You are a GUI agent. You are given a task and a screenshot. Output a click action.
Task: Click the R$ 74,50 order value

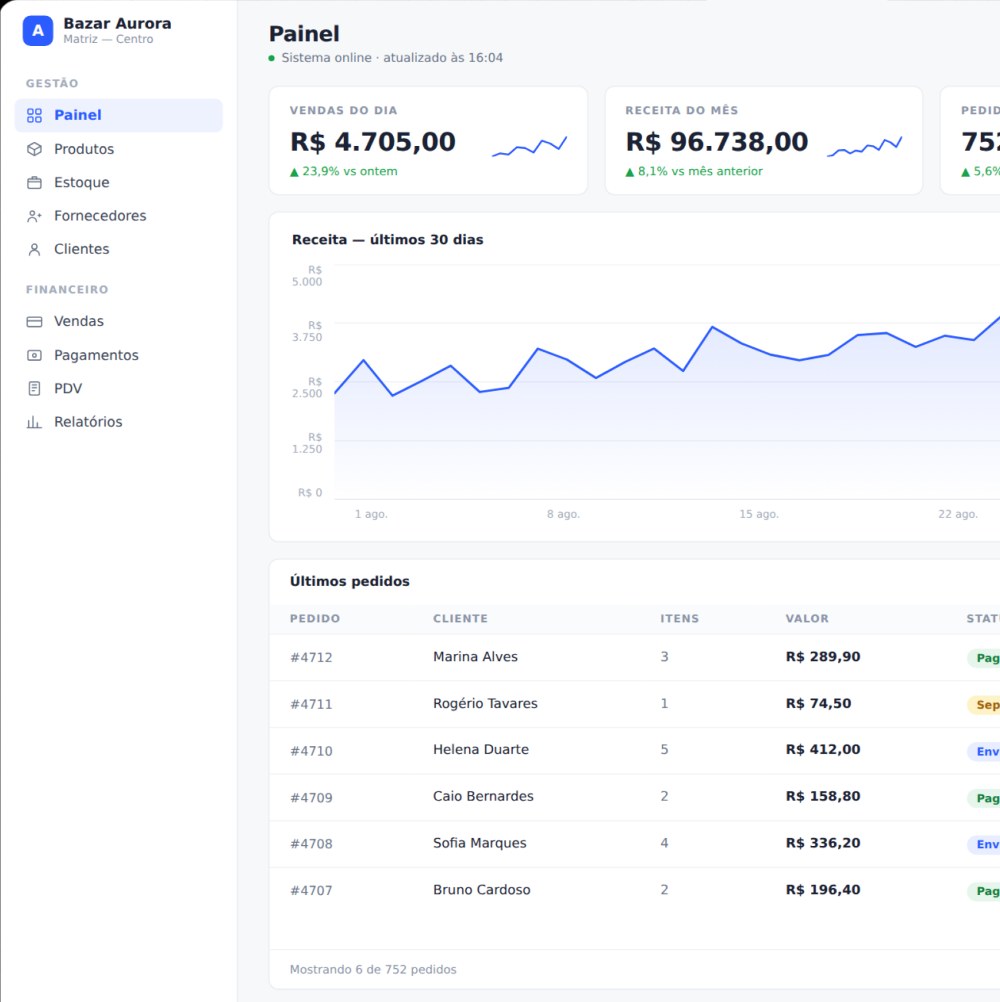pos(818,704)
